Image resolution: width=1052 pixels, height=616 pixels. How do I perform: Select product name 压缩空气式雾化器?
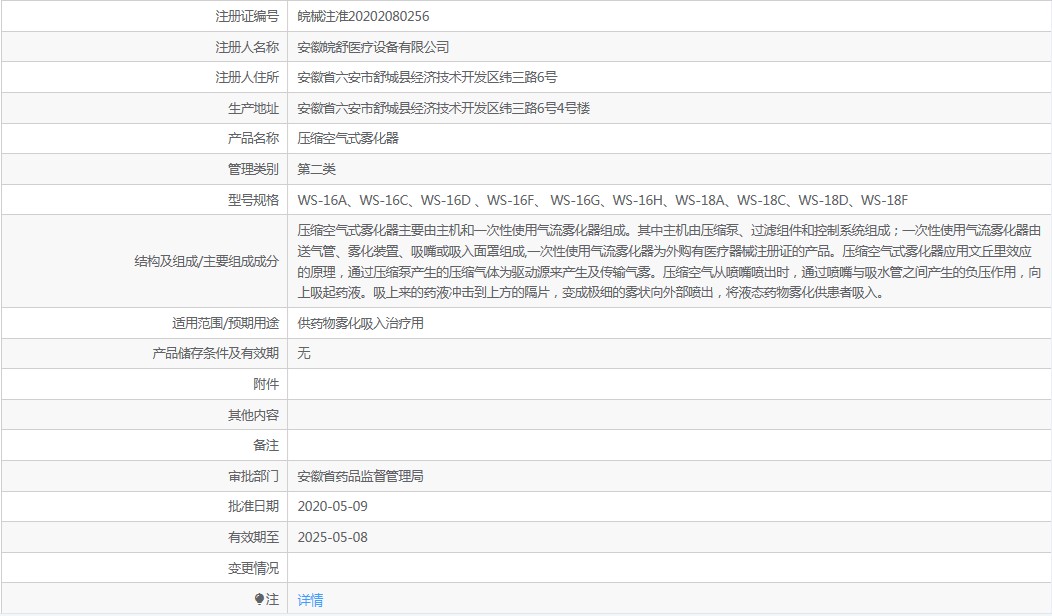pyautogui.click(x=348, y=138)
